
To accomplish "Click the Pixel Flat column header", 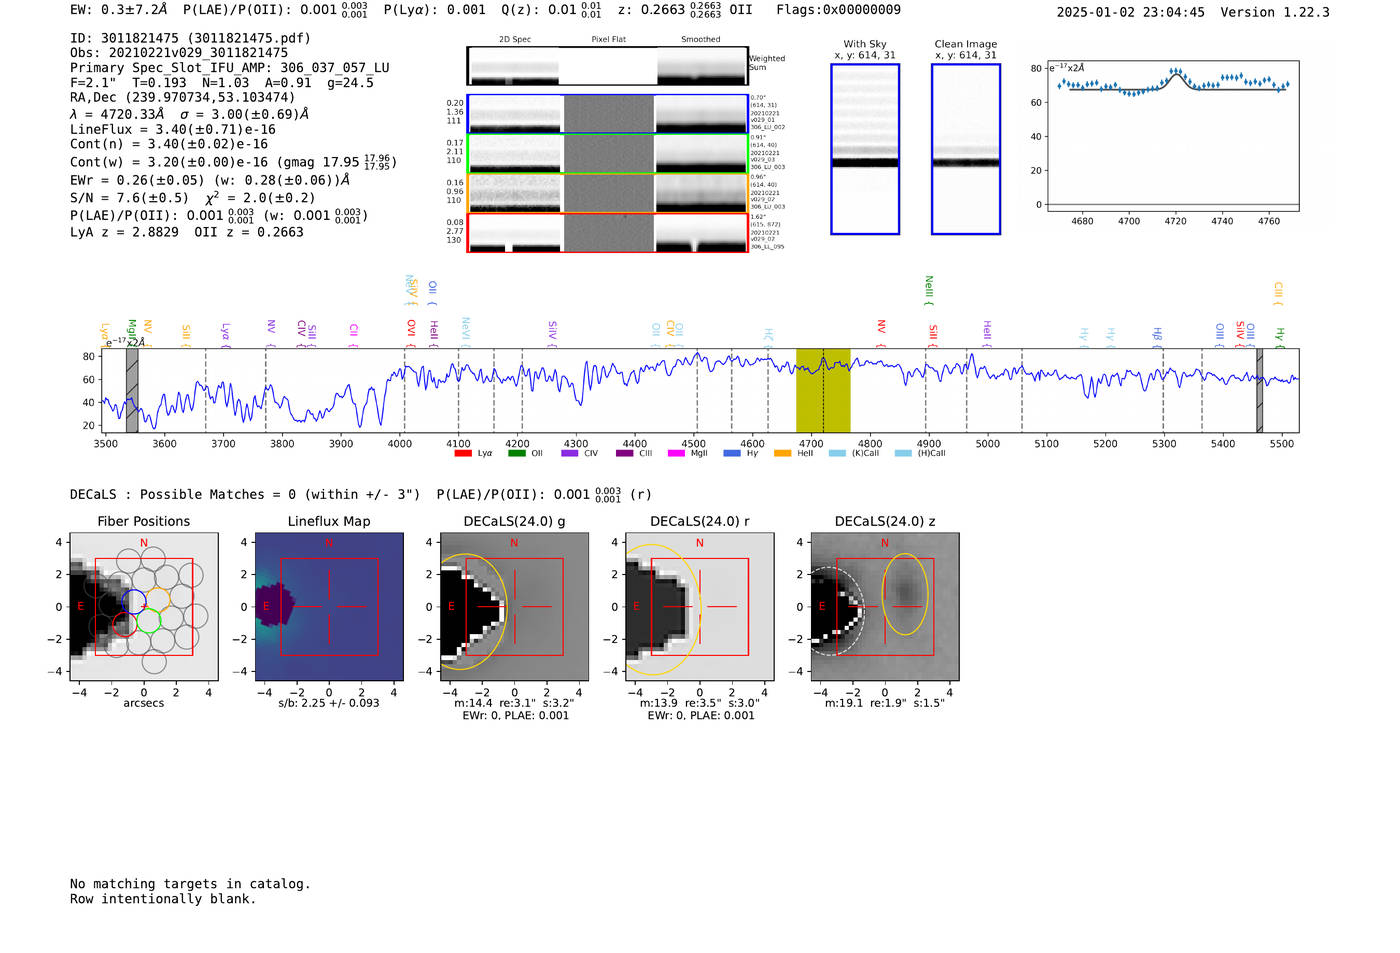I will click(609, 40).
